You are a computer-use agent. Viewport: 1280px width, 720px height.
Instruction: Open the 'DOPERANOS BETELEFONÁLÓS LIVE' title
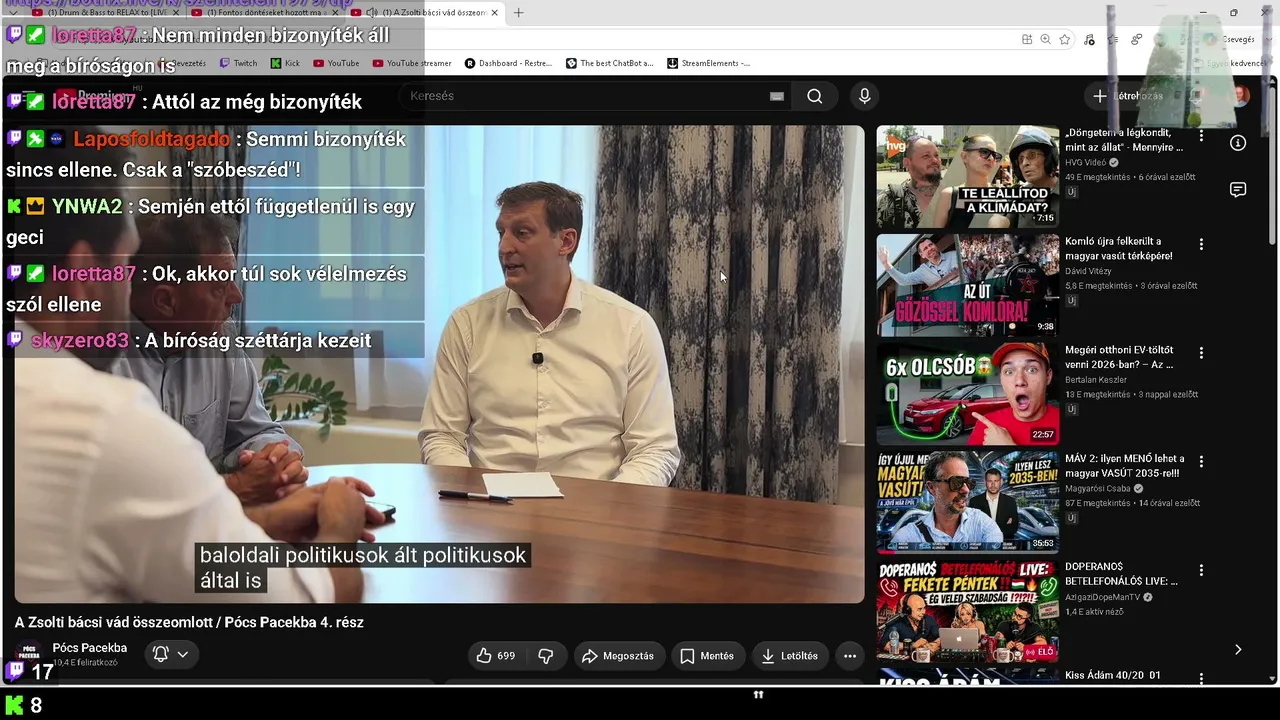click(1121, 574)
